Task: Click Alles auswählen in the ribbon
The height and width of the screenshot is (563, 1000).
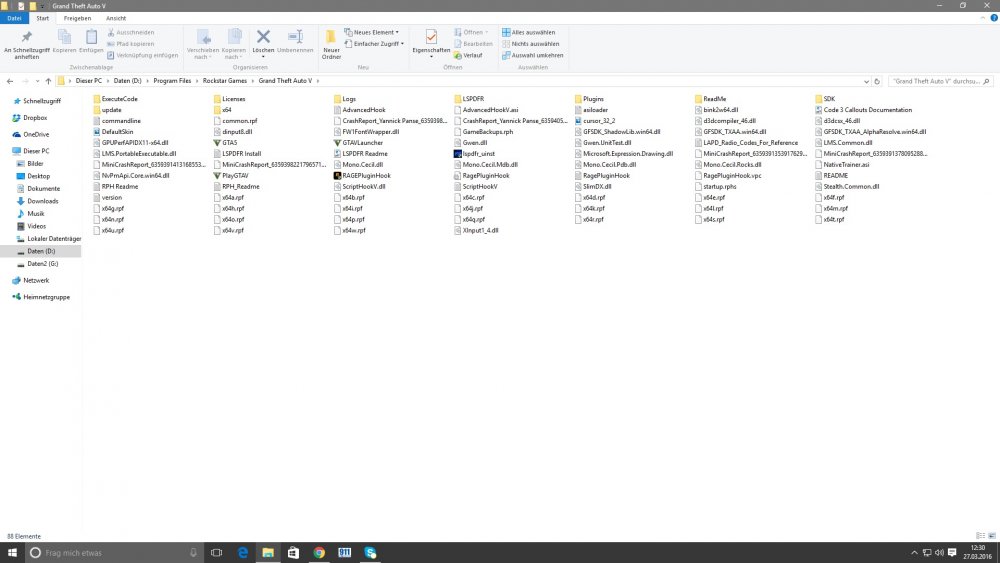Action: [533, 32]
